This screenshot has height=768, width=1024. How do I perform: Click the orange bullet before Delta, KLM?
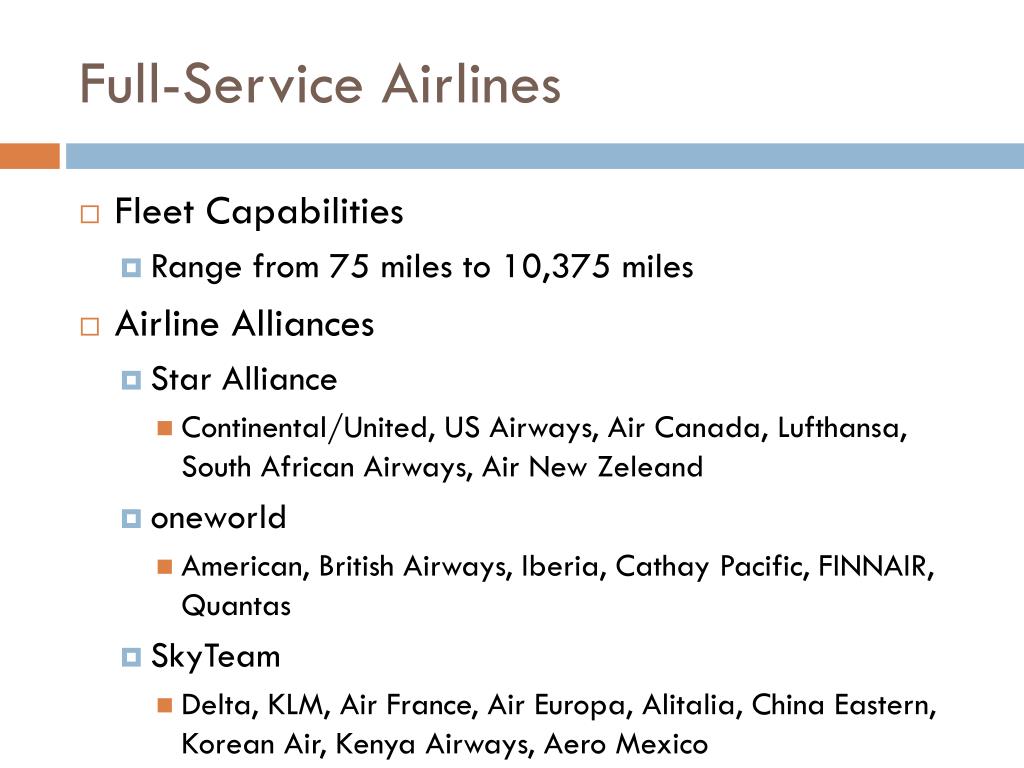click(165, 705)
